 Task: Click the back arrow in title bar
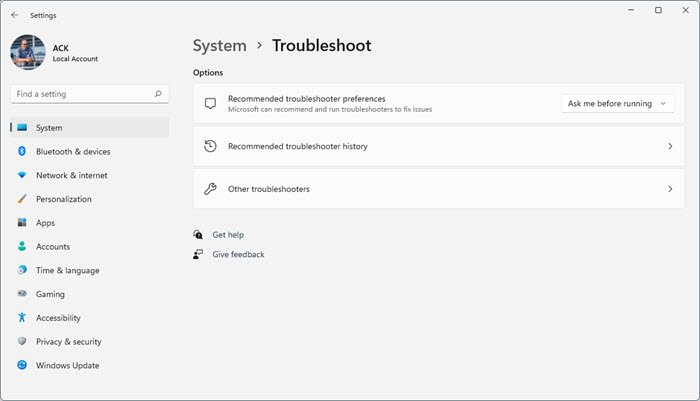coord(14,15)
